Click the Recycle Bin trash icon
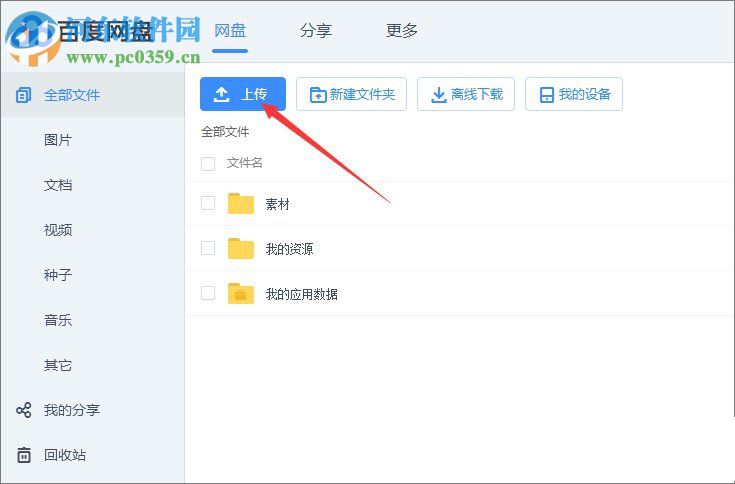Screen dimensions: 735x484 pyautogui.click(x=23, y=454)
